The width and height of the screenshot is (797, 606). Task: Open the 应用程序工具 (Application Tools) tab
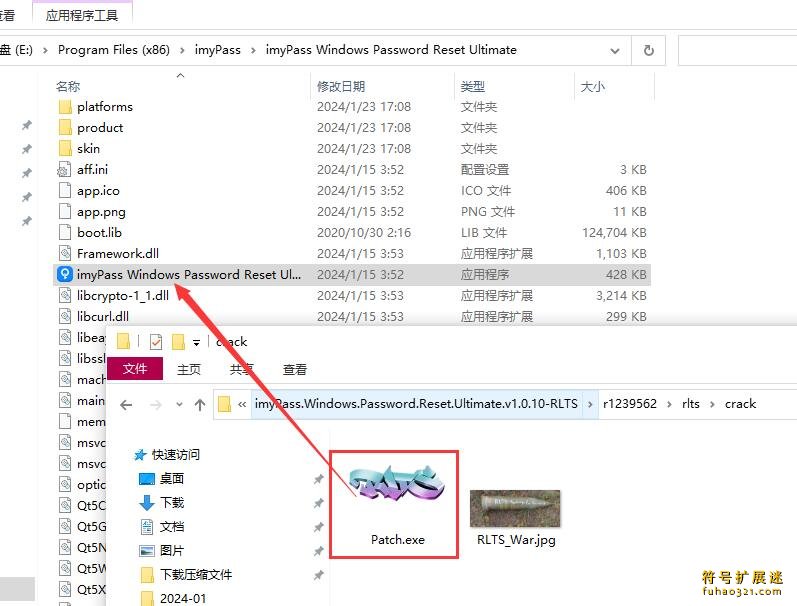point(82,15)
